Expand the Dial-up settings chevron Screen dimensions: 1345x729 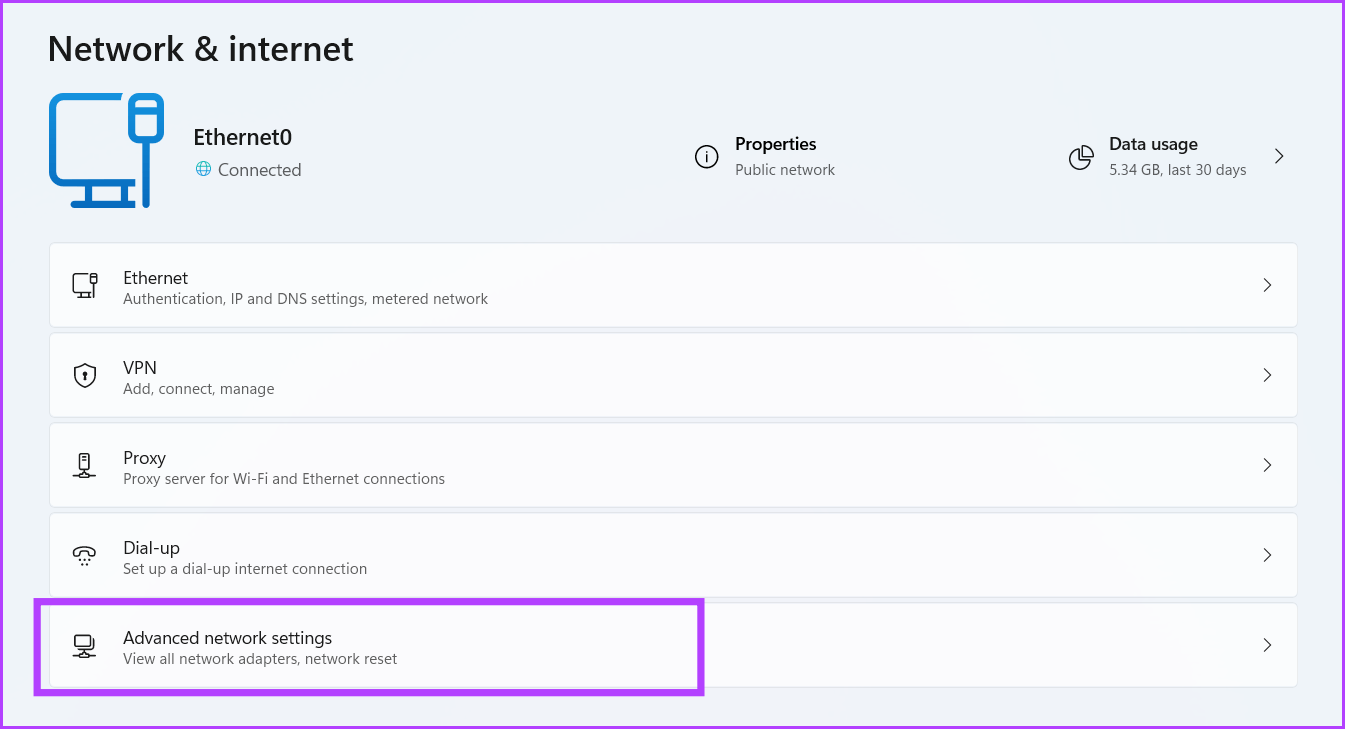click(1267, 554)
